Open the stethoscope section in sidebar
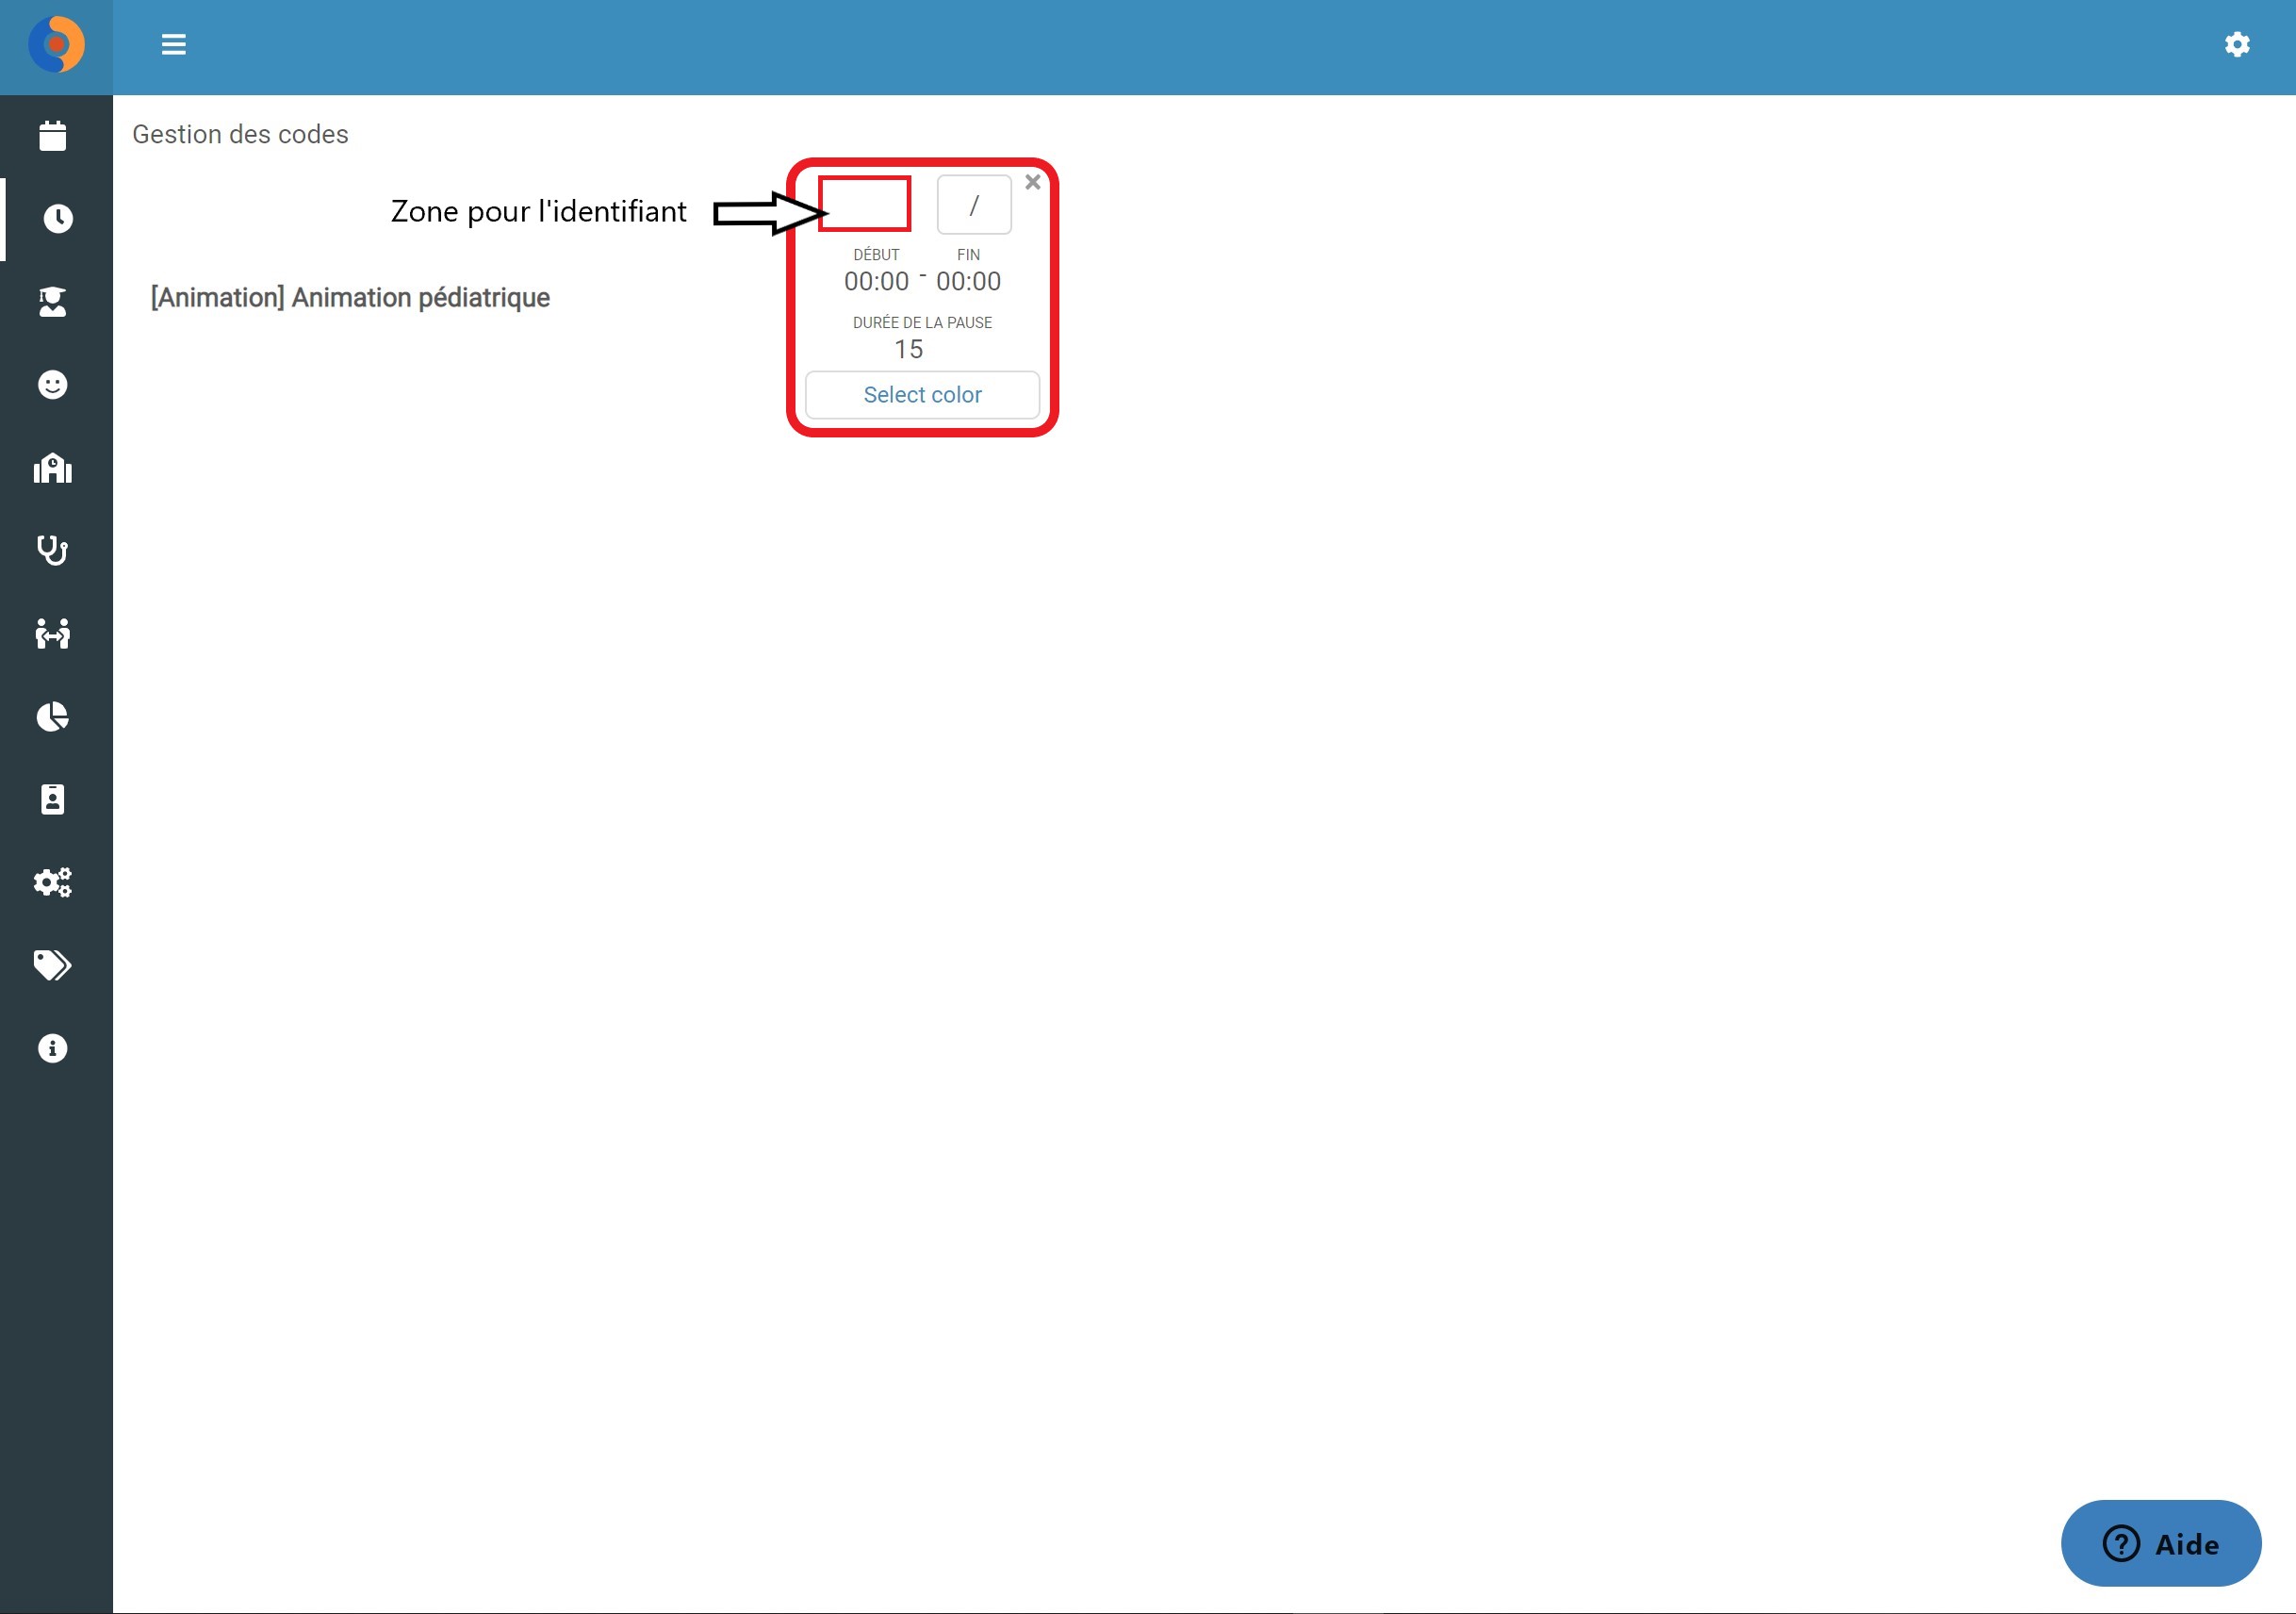2296x1614 pixels. click(53, 551)
